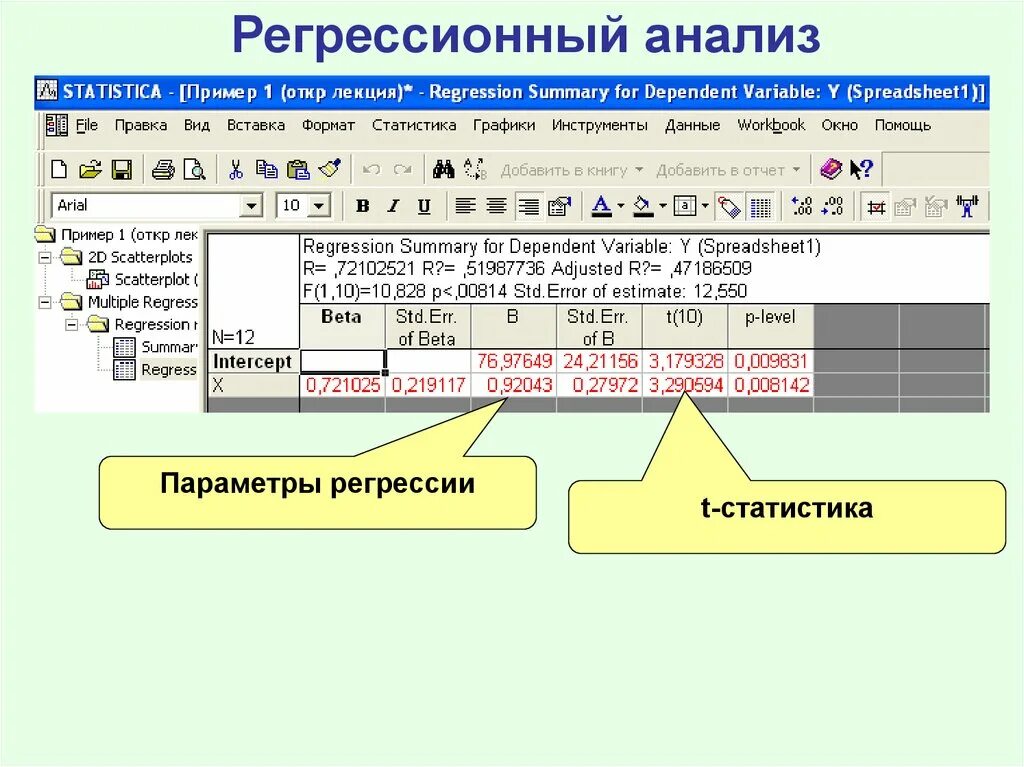Screen dimensions: 1024x767
Task: Toggle Italic formatting
Action: 393,207
